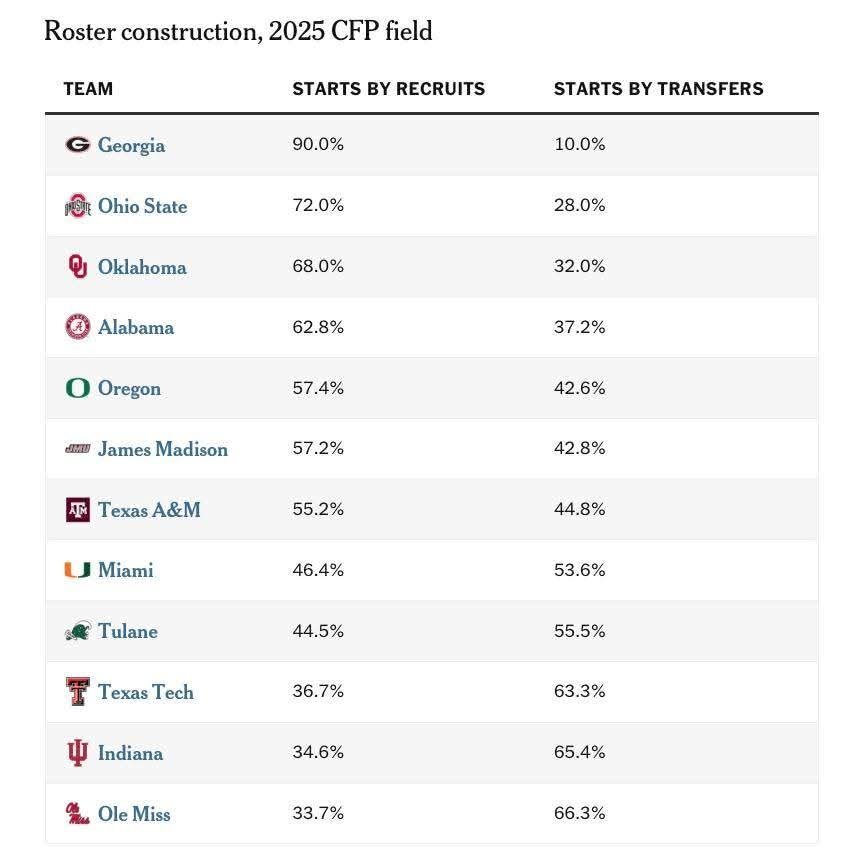Click the Ohio State logo icon
861x865 pixels.
[x=78, y=206]
